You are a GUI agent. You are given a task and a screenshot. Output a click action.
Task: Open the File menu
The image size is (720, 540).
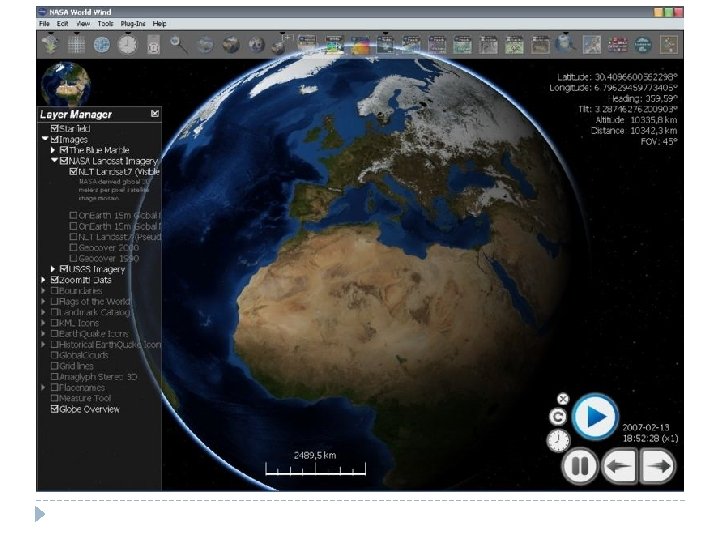point(45,24)
